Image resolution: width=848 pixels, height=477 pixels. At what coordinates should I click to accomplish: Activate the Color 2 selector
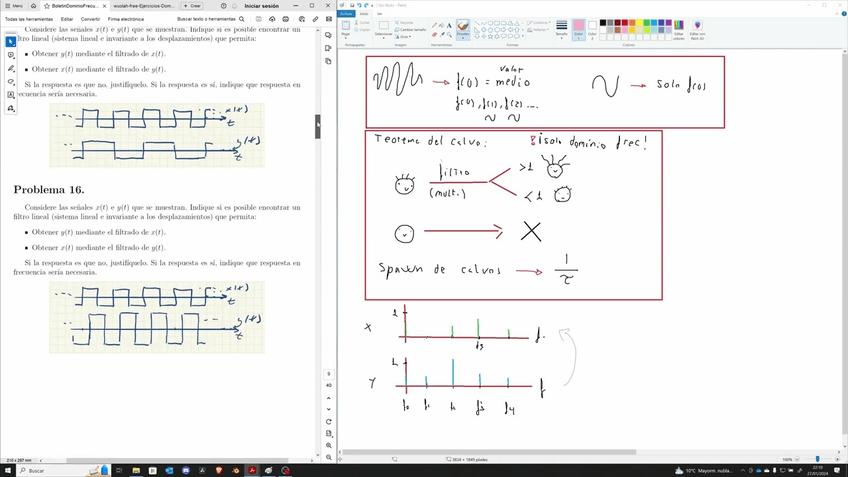(592, 28)
